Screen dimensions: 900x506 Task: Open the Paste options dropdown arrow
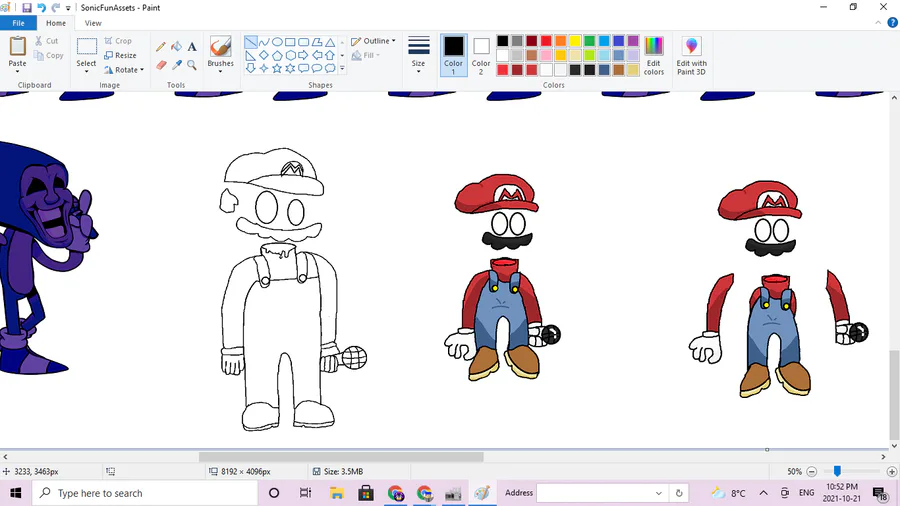[x=17, y=71]
